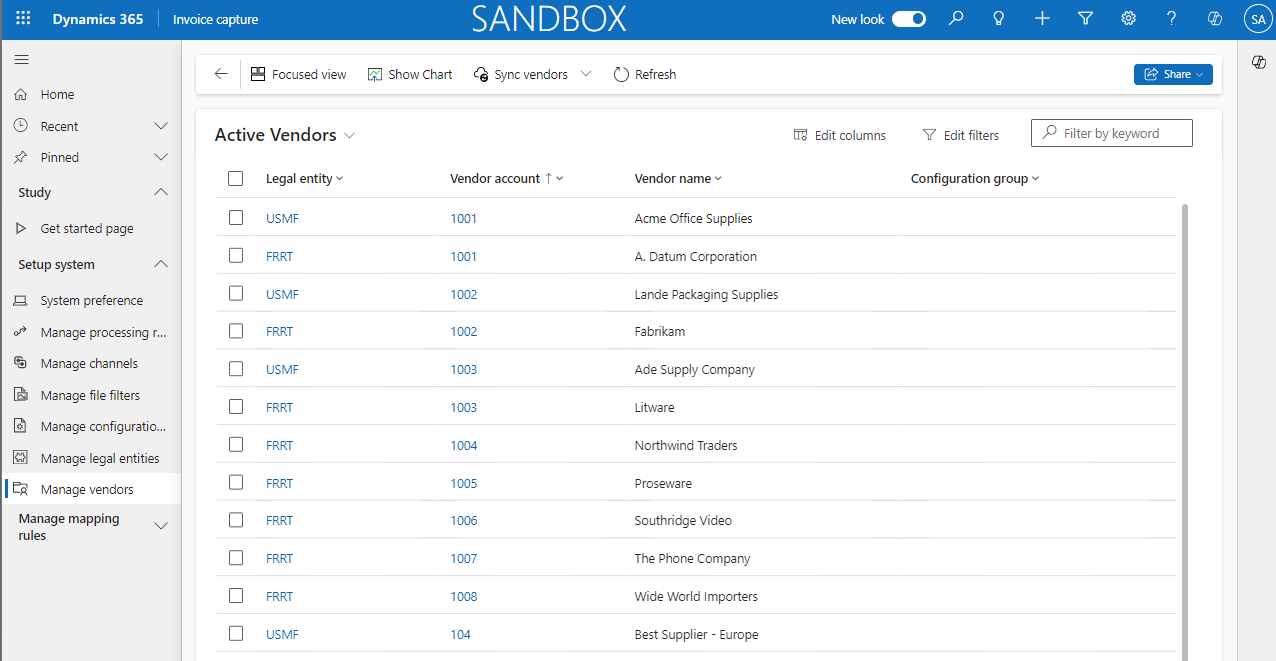Toggle the New look switch off
This screenshot has width=1276, height=661.
(x=908, y=18)
